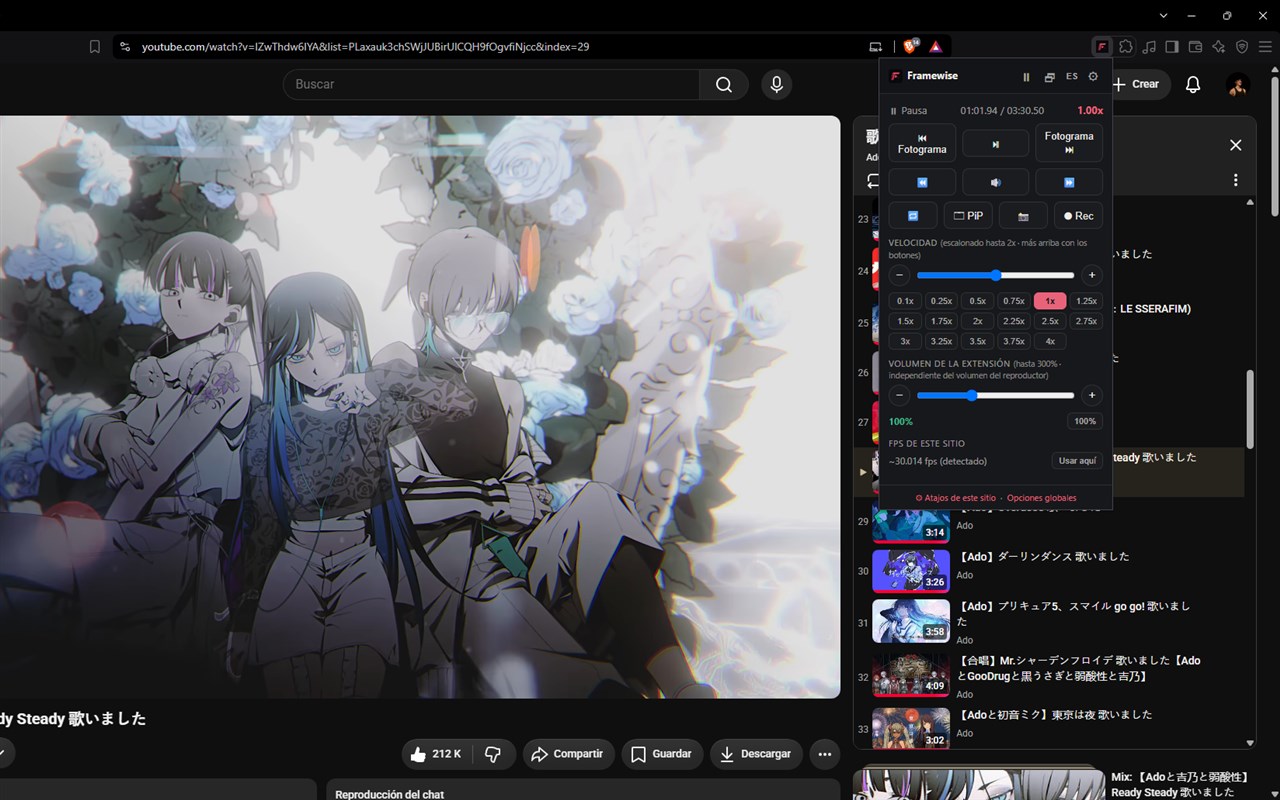1280x800 pixels.
Task: Click the blue rewind icon in Framewise
Action: tap(922, 182)
